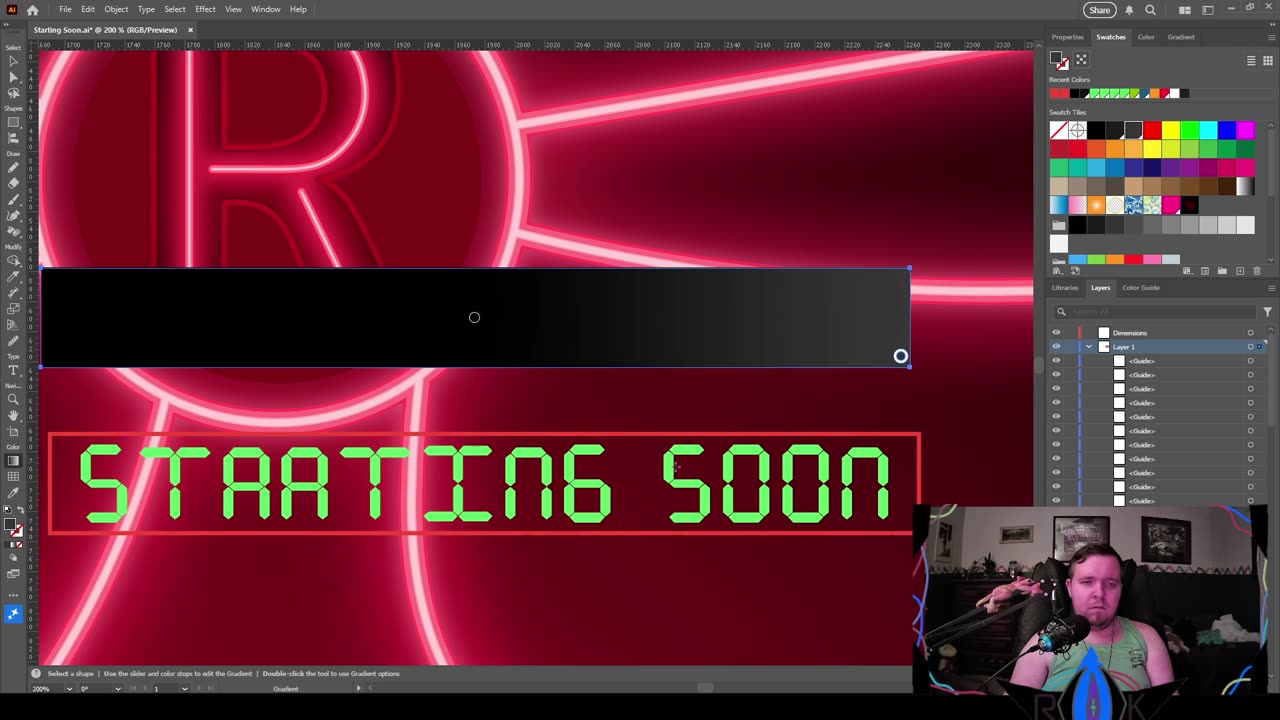The height and width of the screenshot is (720, 1280).
Task: Choose the red swatch in Swatch Tiles
Action: tap(1152, 130)
